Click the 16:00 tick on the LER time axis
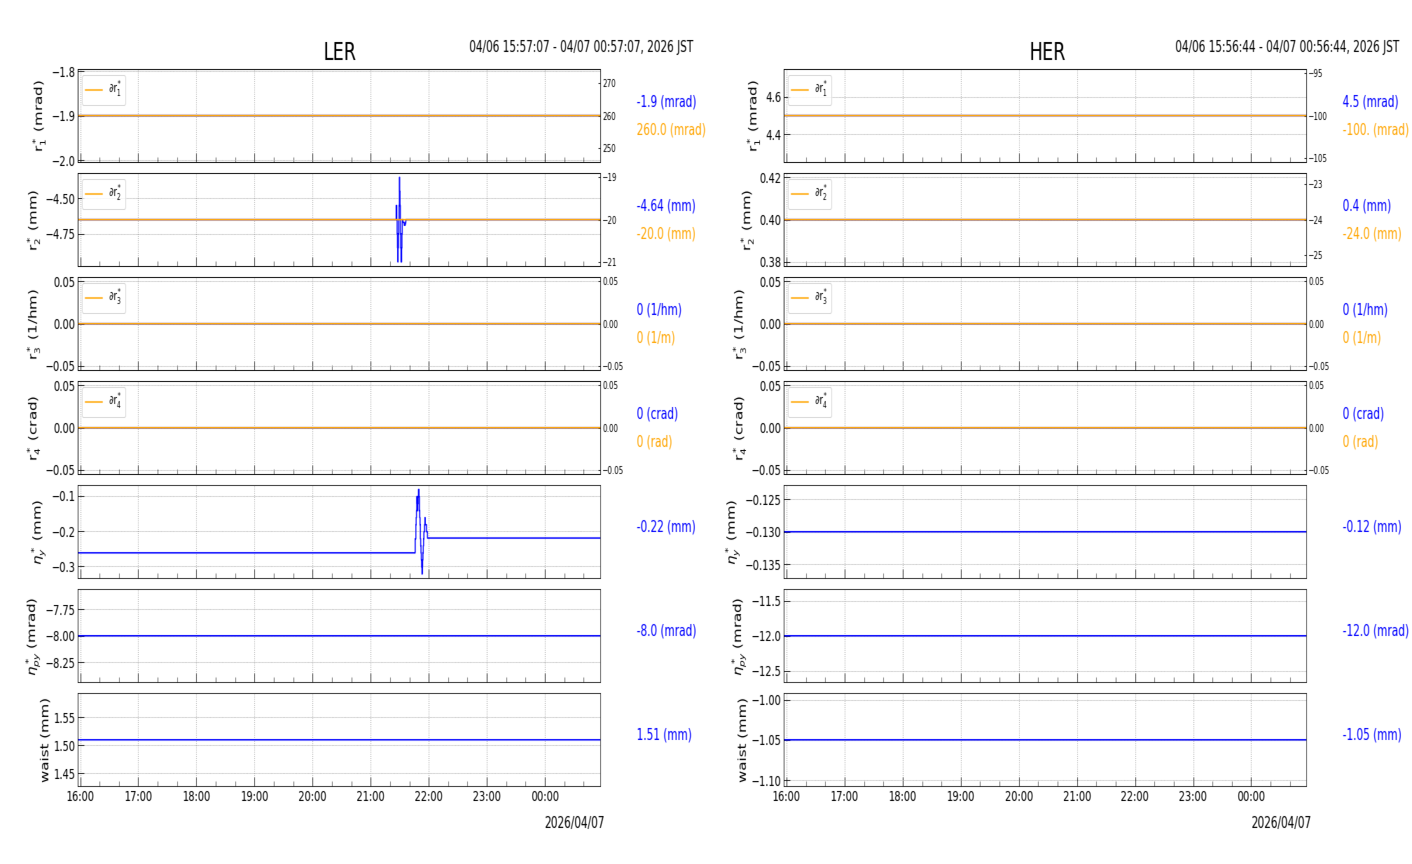 click(x=80, y=797)
